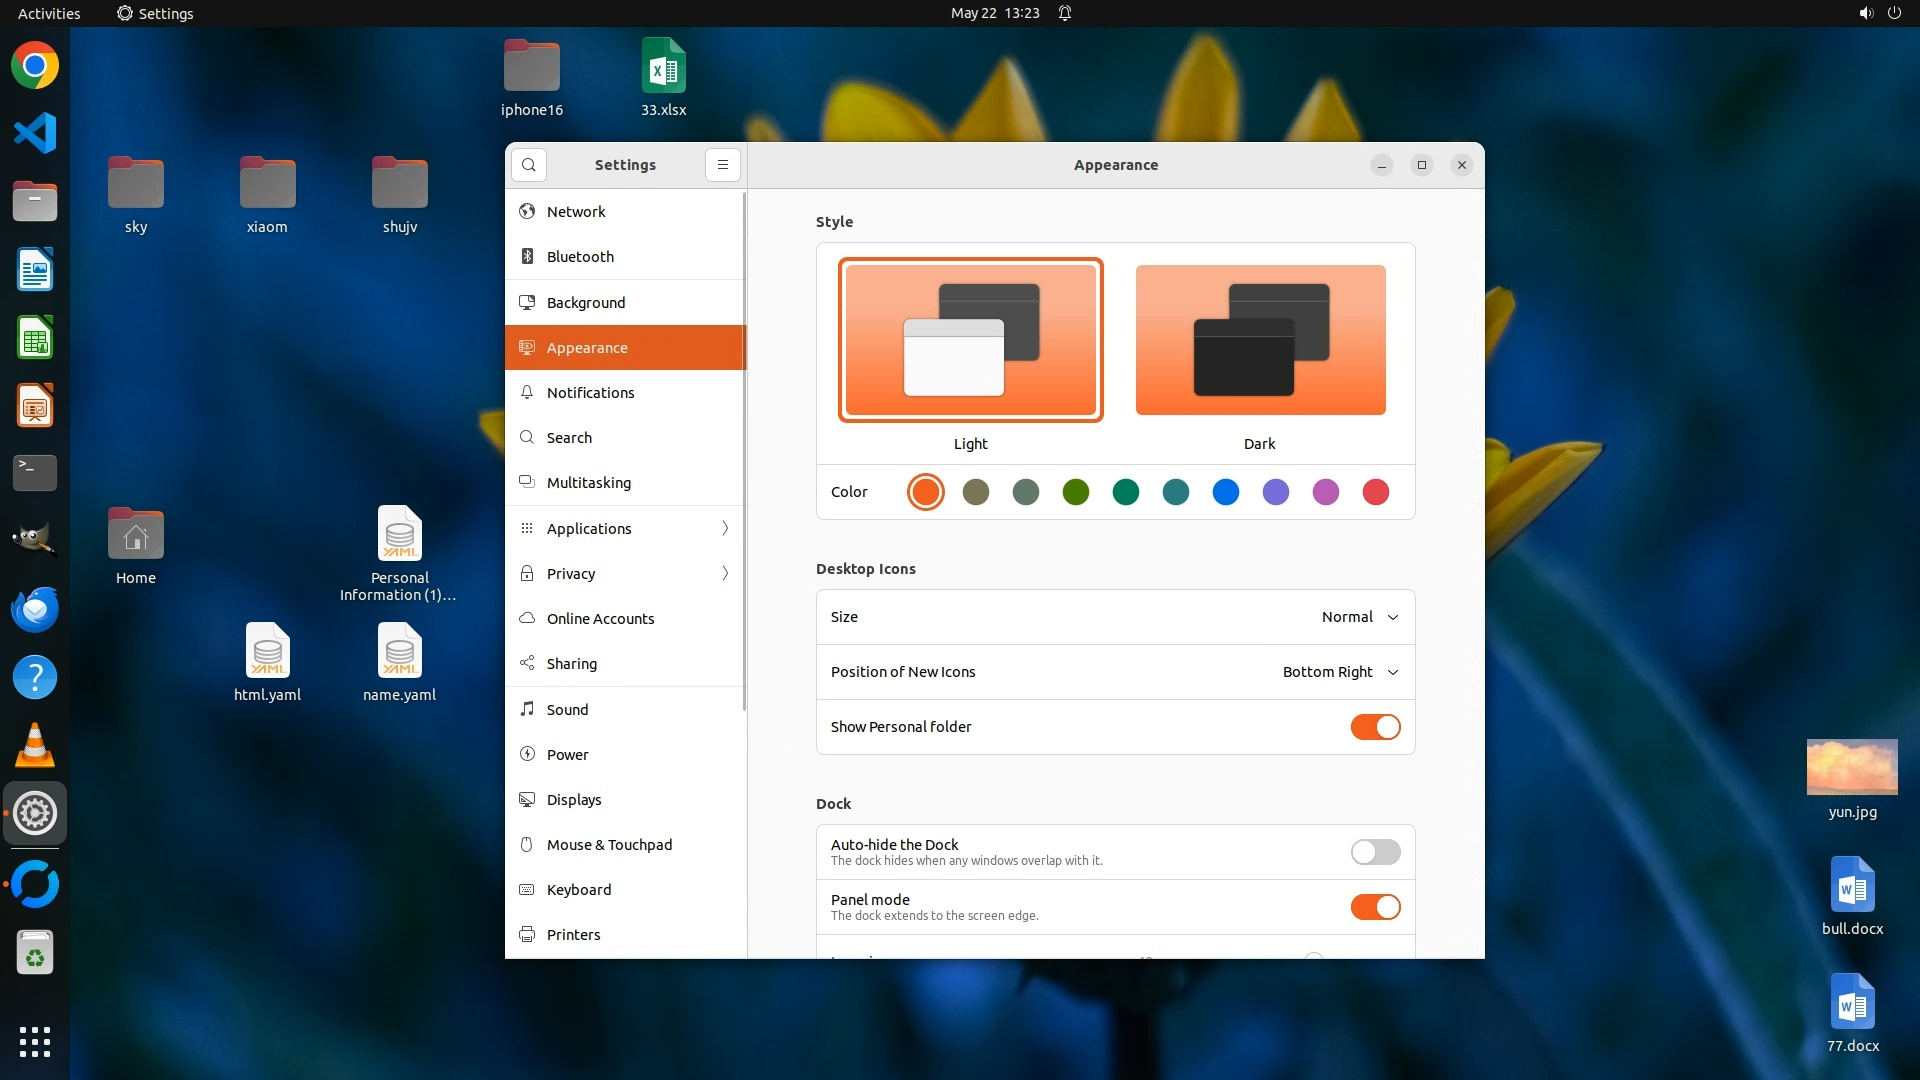Open VLC media player in dock
The image size is (1920, 1080).
click(x=35, y=745)
